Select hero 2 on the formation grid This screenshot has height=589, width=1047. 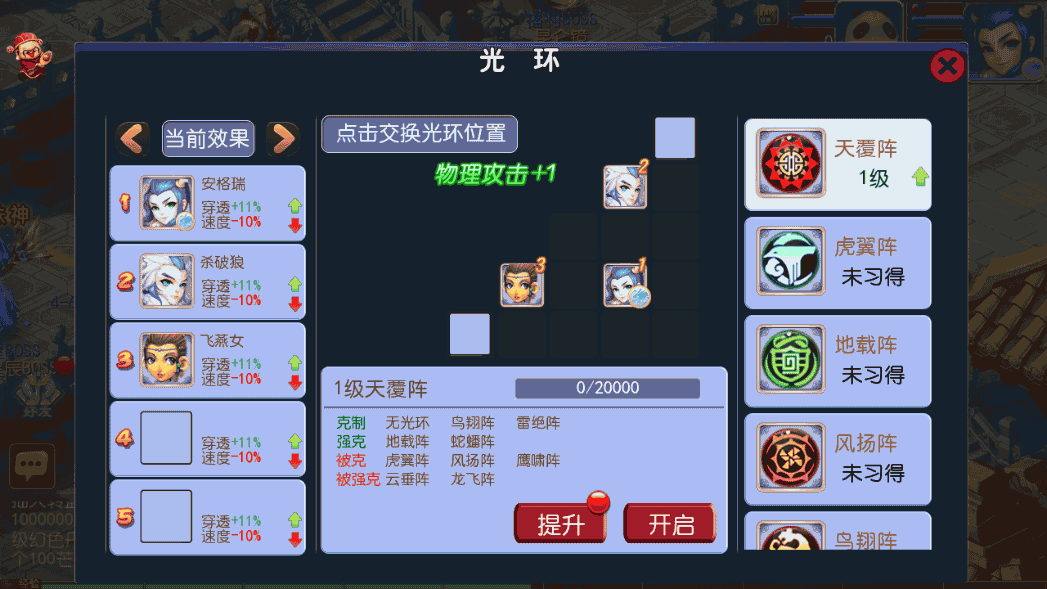click(x=625, y=187)
